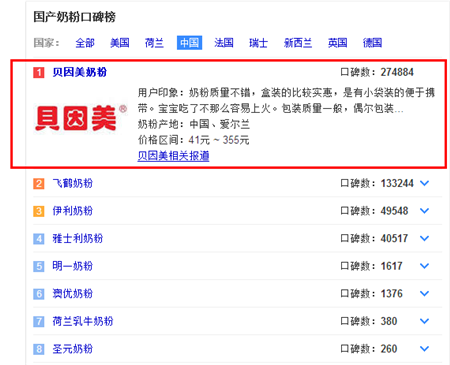Click the 贝因美 brand logo image
450x365 pixels.
81,118
